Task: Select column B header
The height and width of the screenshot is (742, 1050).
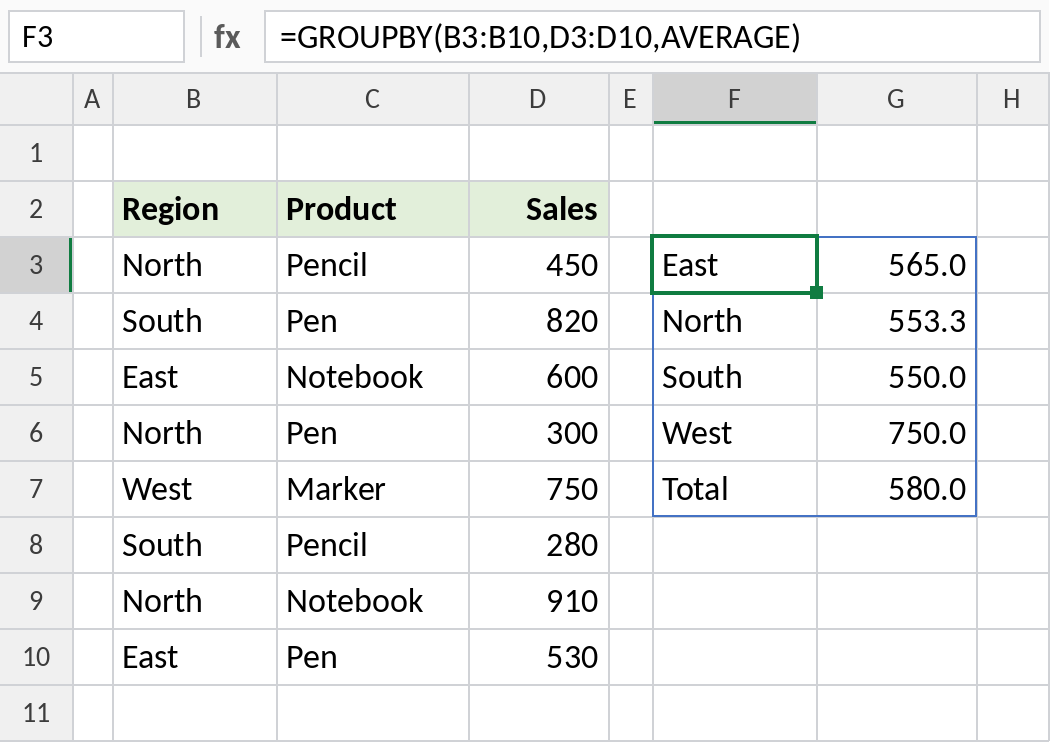Action: [194, 99]
